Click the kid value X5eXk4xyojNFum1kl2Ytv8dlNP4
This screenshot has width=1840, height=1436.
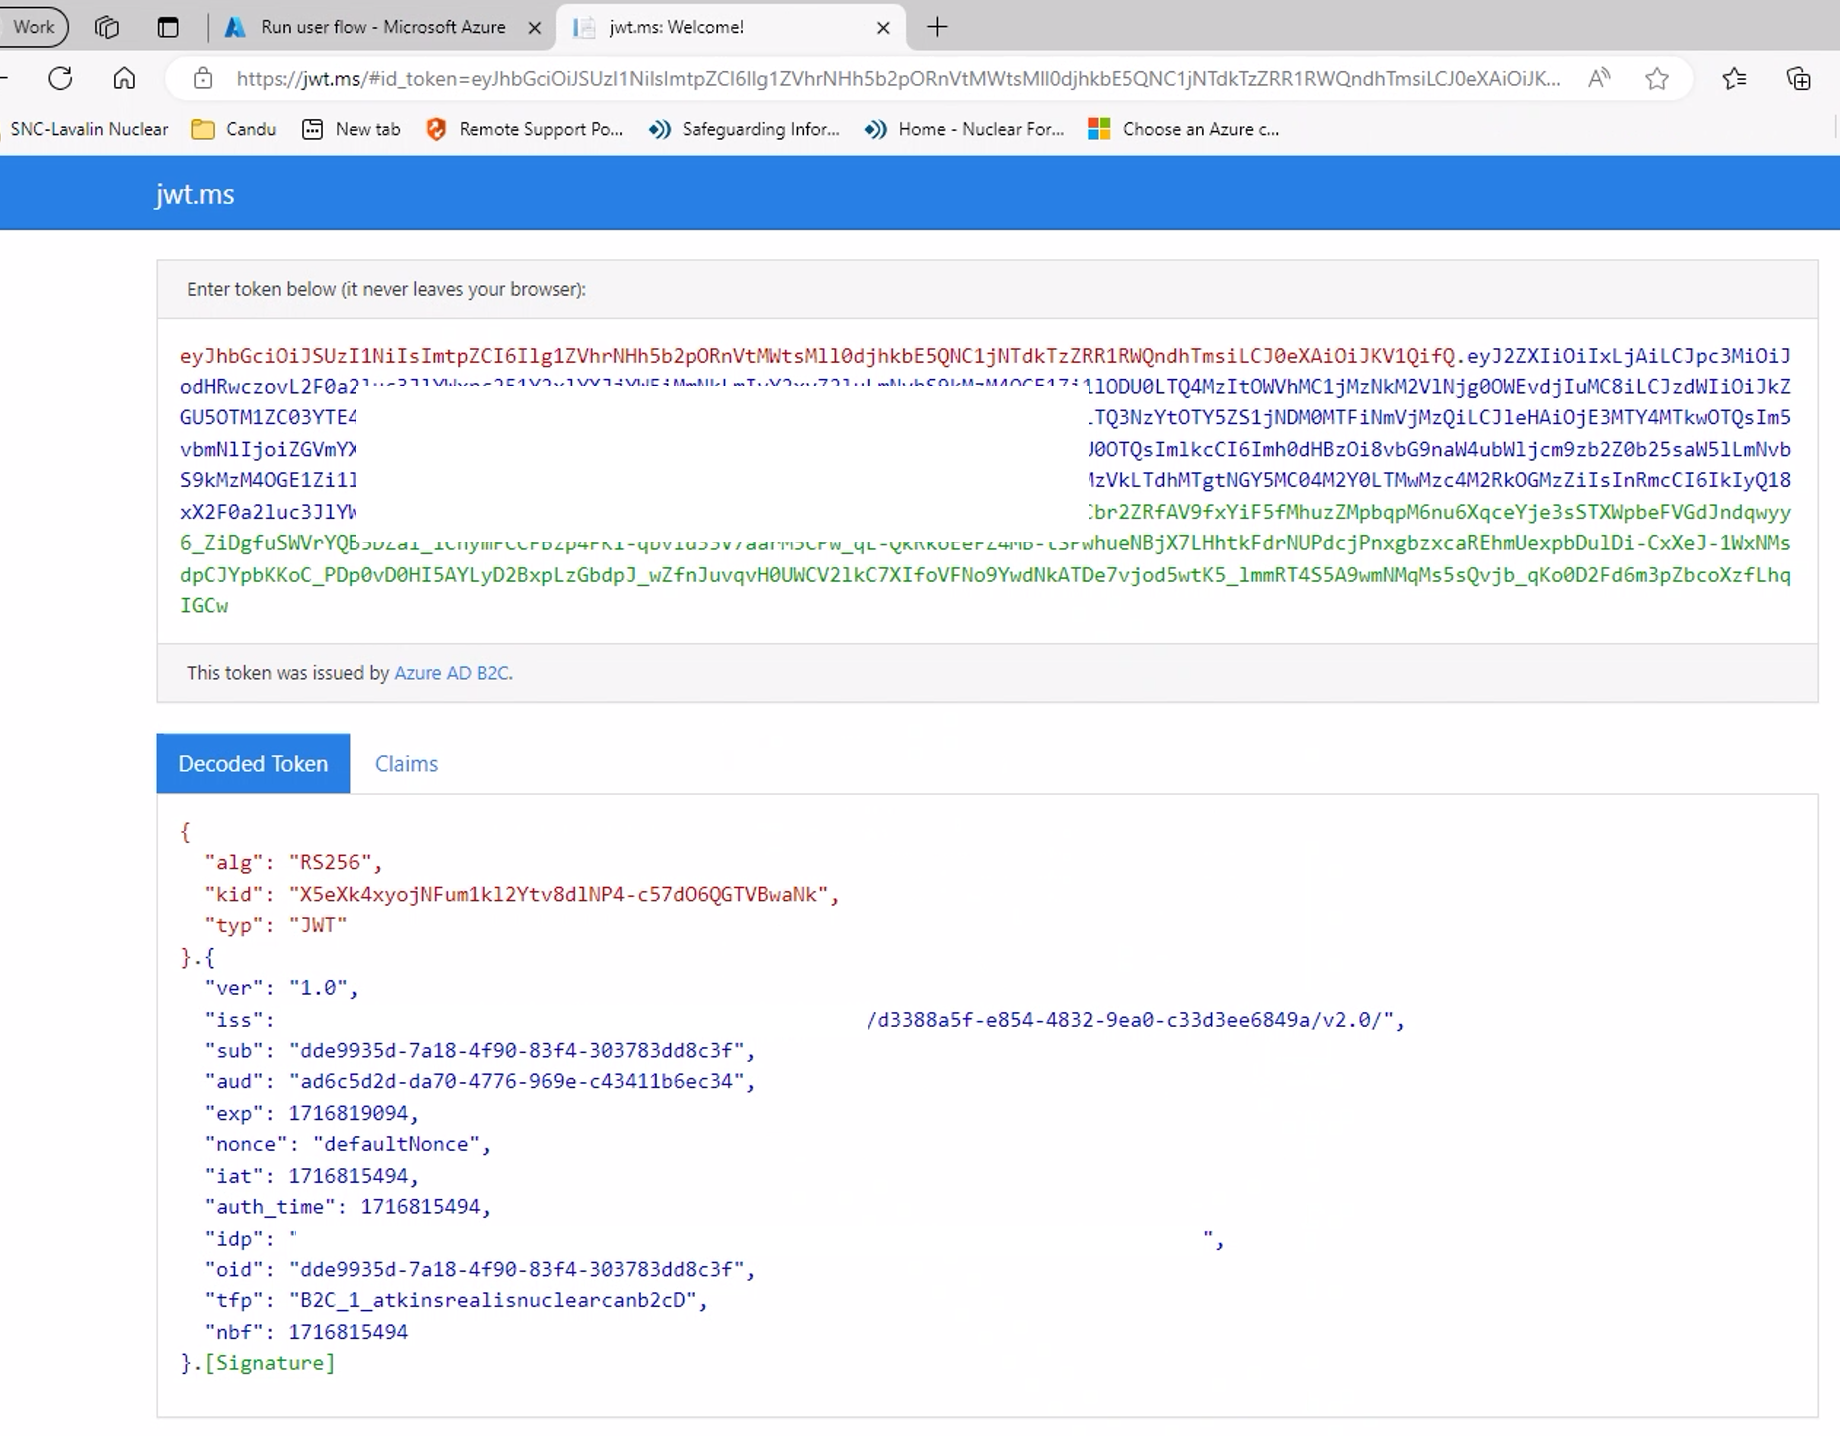pyautogui.click(x=559, y=894)
